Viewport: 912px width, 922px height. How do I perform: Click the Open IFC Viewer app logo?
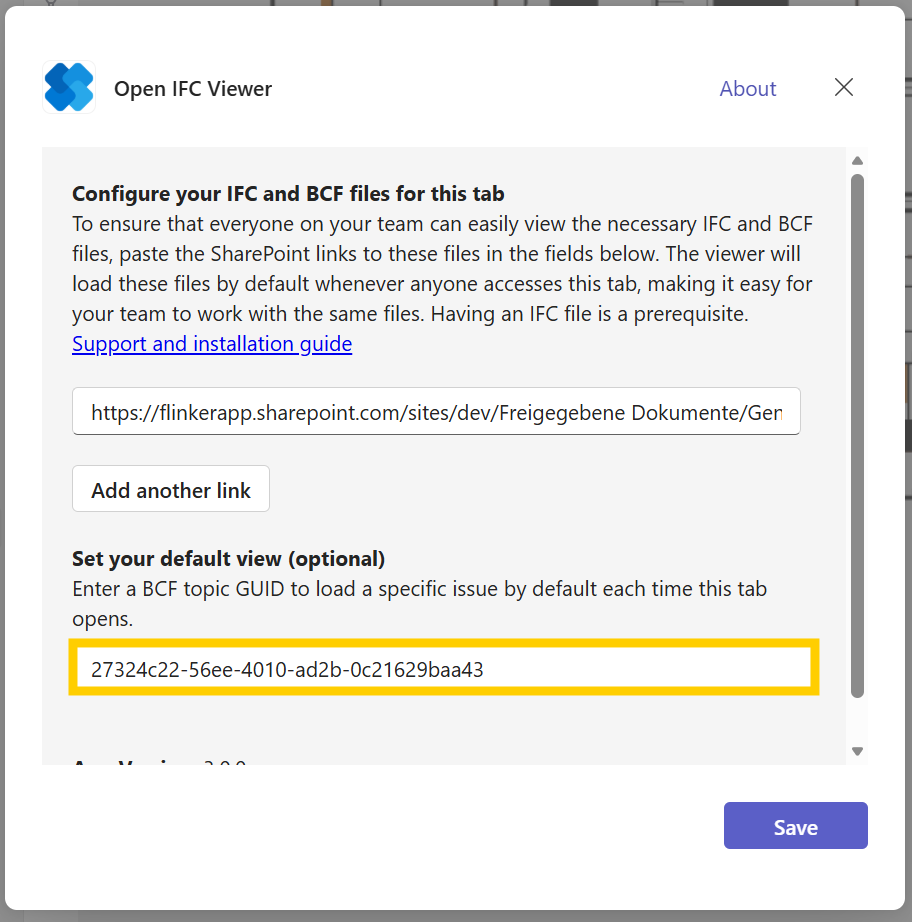pos(68,87)
